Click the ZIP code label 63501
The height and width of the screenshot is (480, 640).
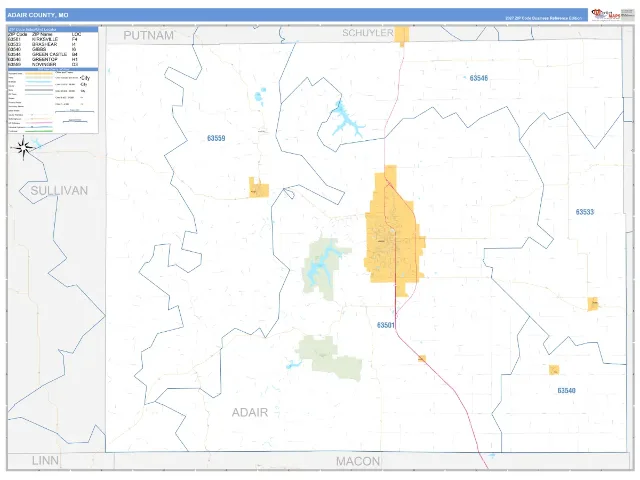(x=385, y=325)
